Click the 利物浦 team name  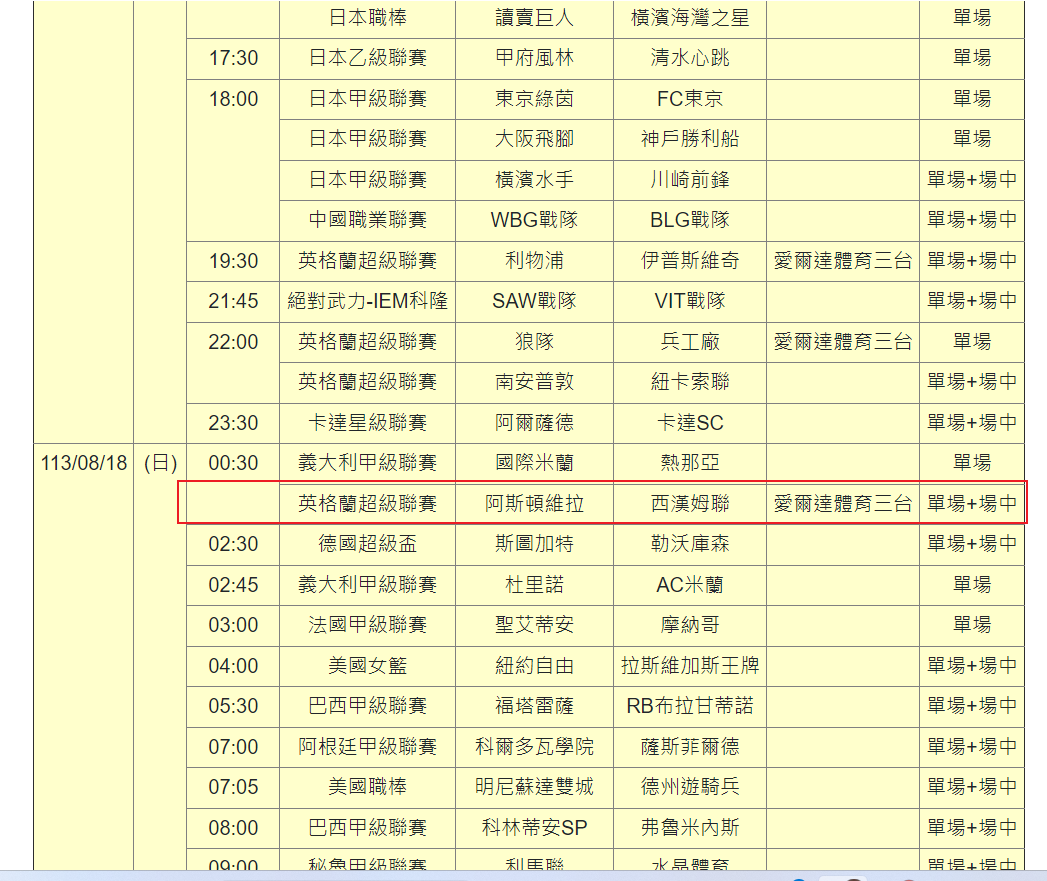534,261
